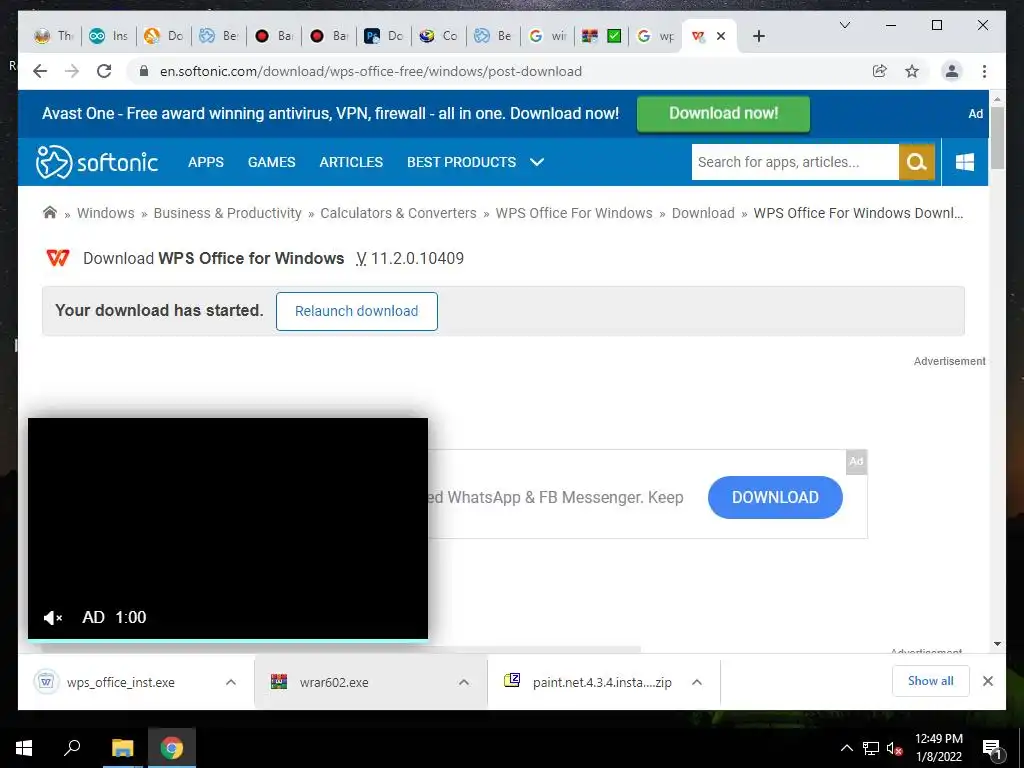1024x768 pixels.
Task: Click the green Download now! button
Action: [724, 114]
